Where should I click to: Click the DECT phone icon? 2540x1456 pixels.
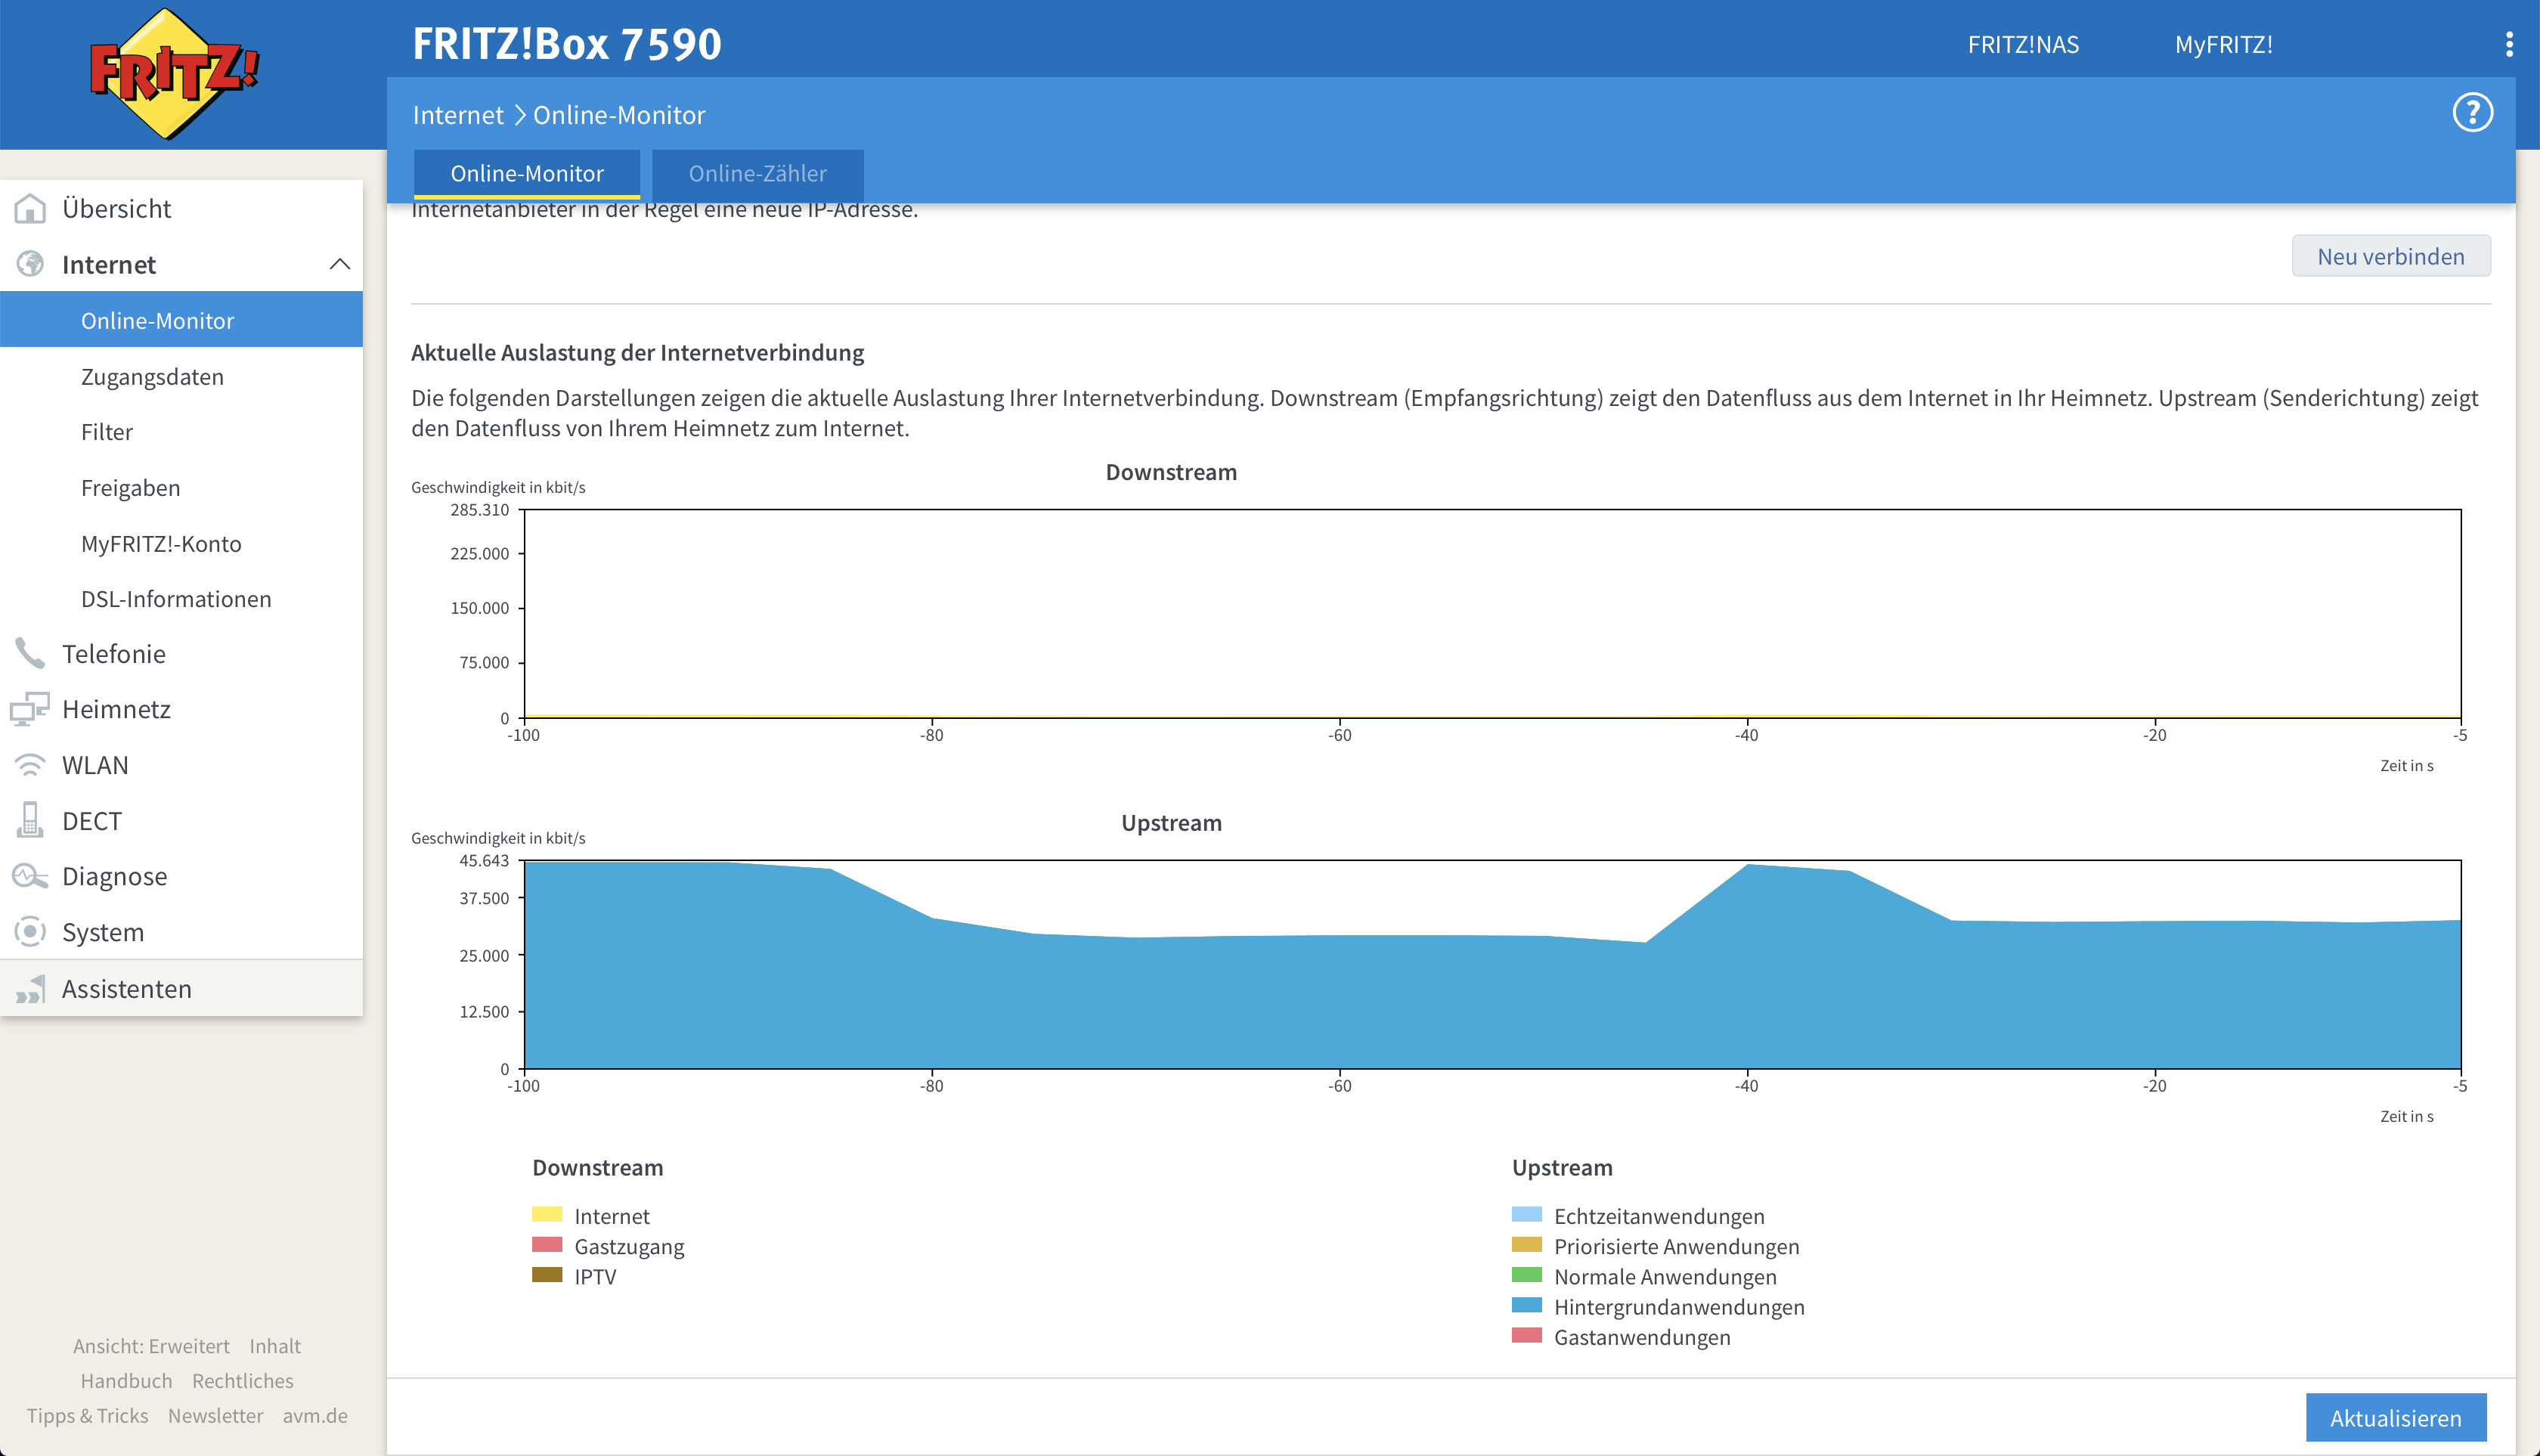coord(30,820)
